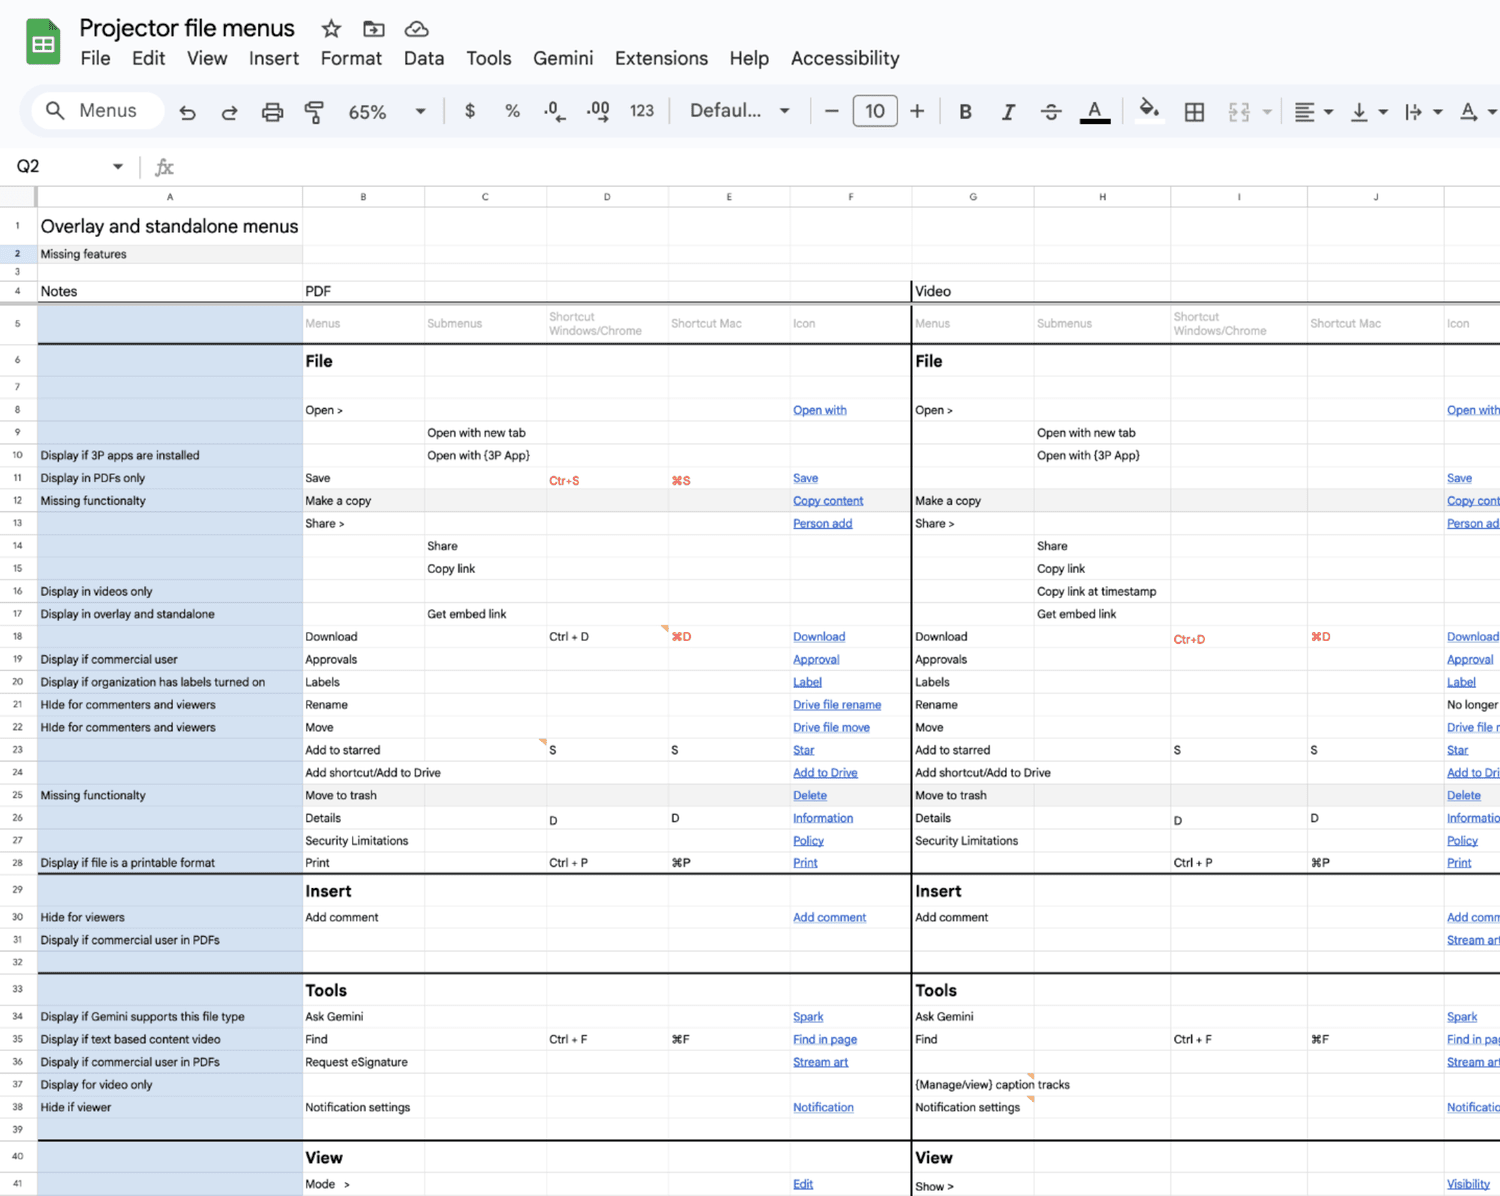
Task: Print the spreadsheet
Action: click(x=272, y=111)
